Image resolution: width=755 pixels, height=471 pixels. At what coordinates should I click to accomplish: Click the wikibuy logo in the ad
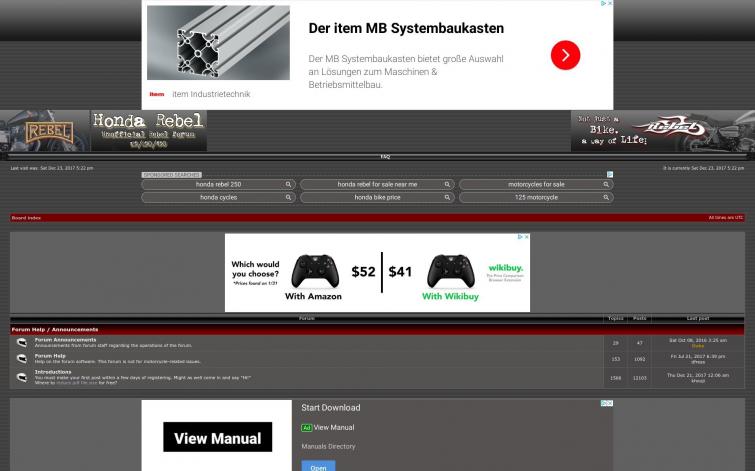pyautogui.click(x=506, y=268)
